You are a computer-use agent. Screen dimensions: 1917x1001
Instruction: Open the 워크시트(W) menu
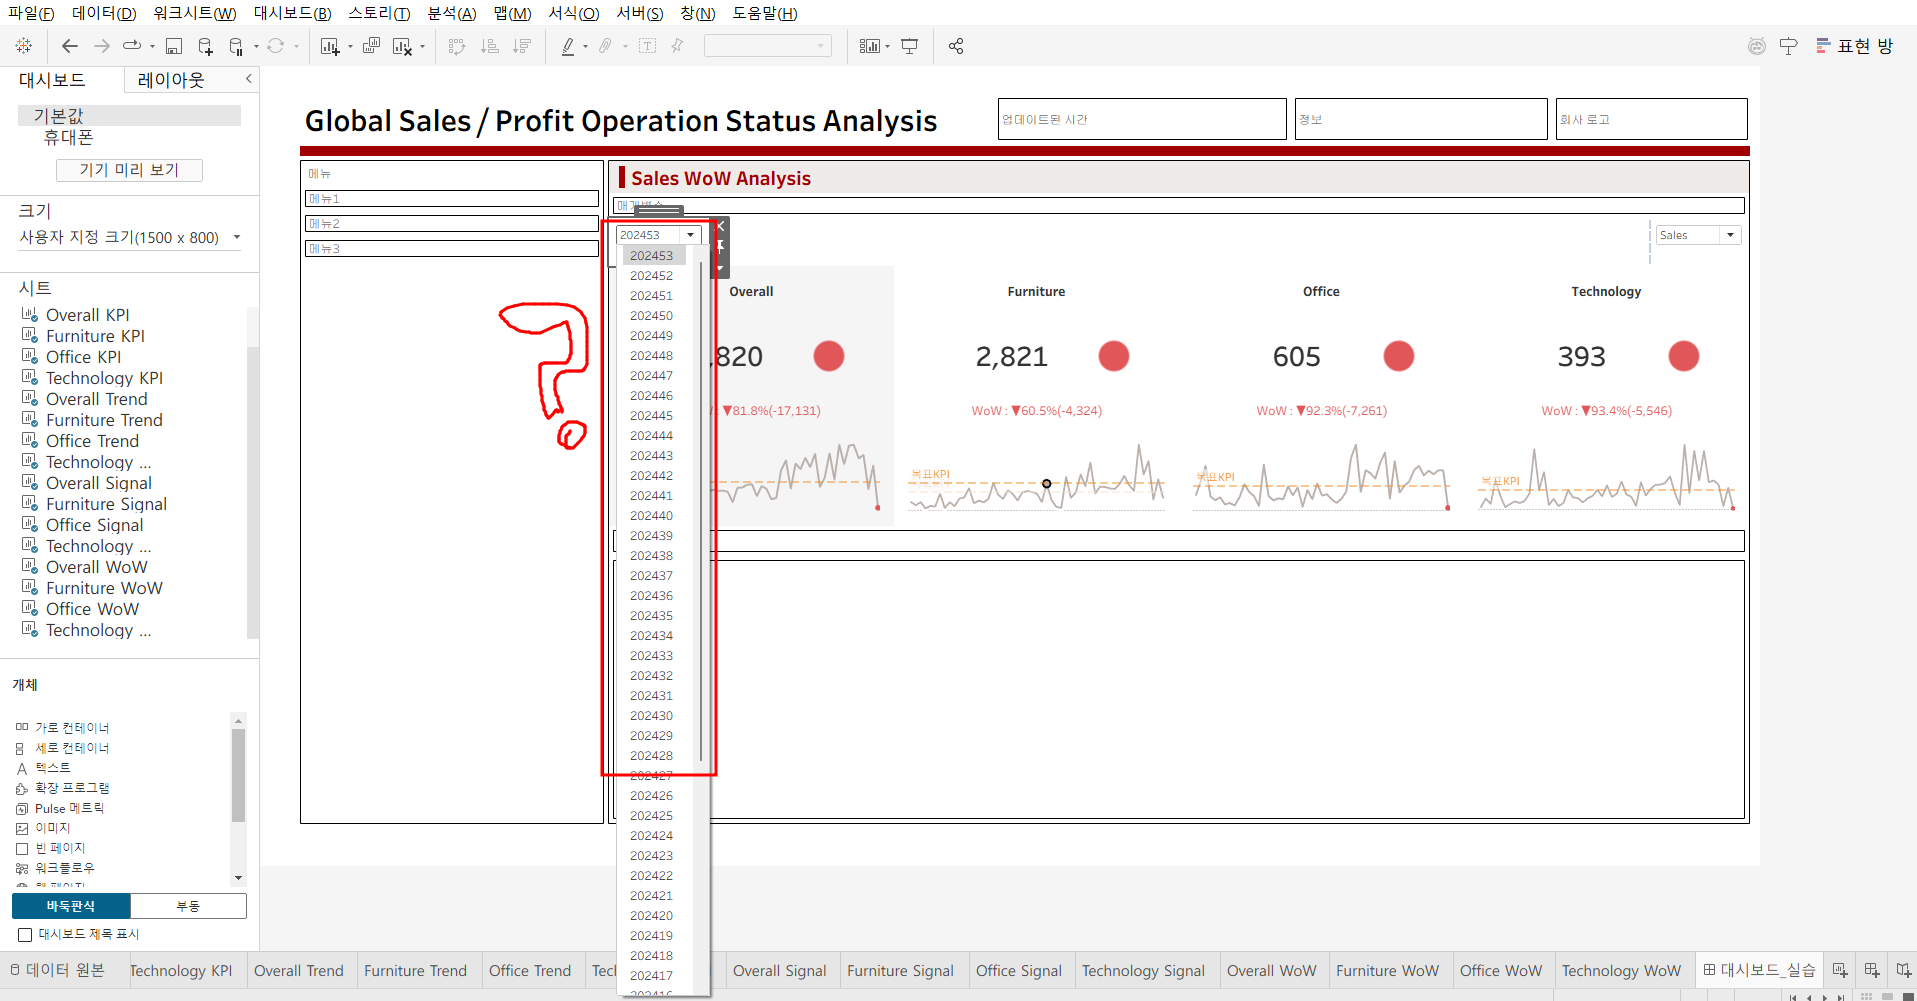click(195, 13)
